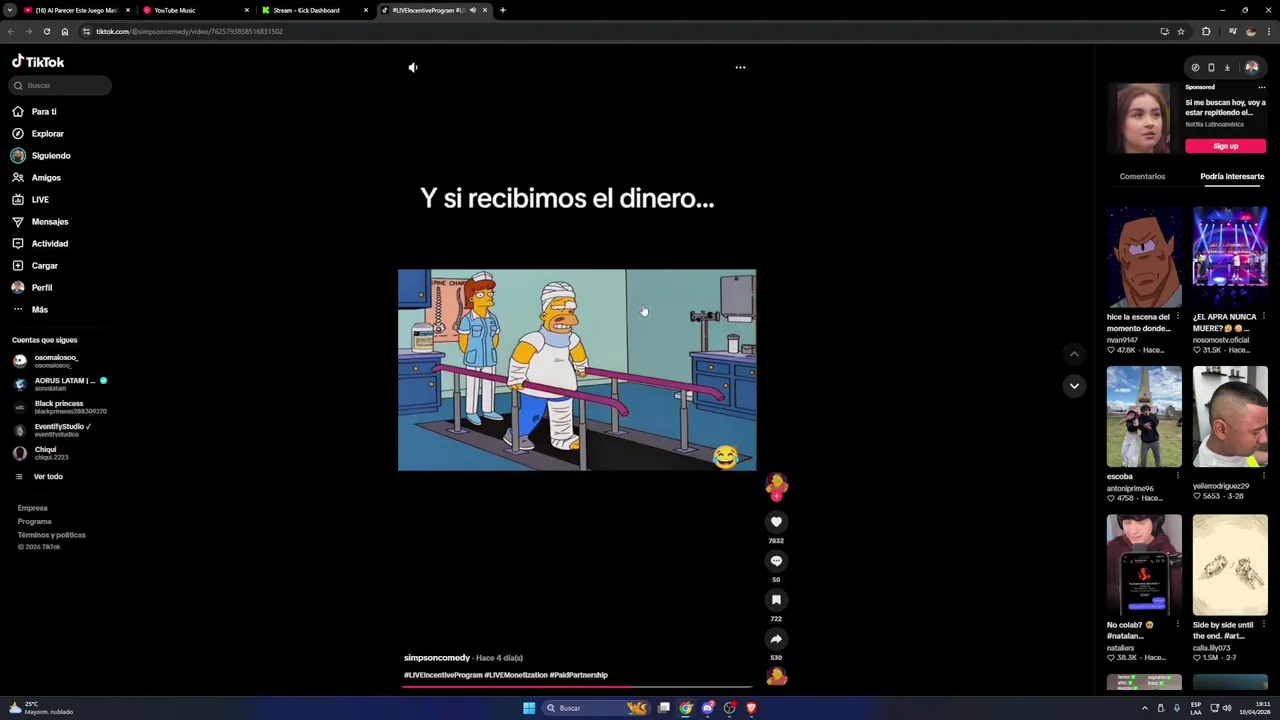Switch to the Comentarios tab

1142,176
